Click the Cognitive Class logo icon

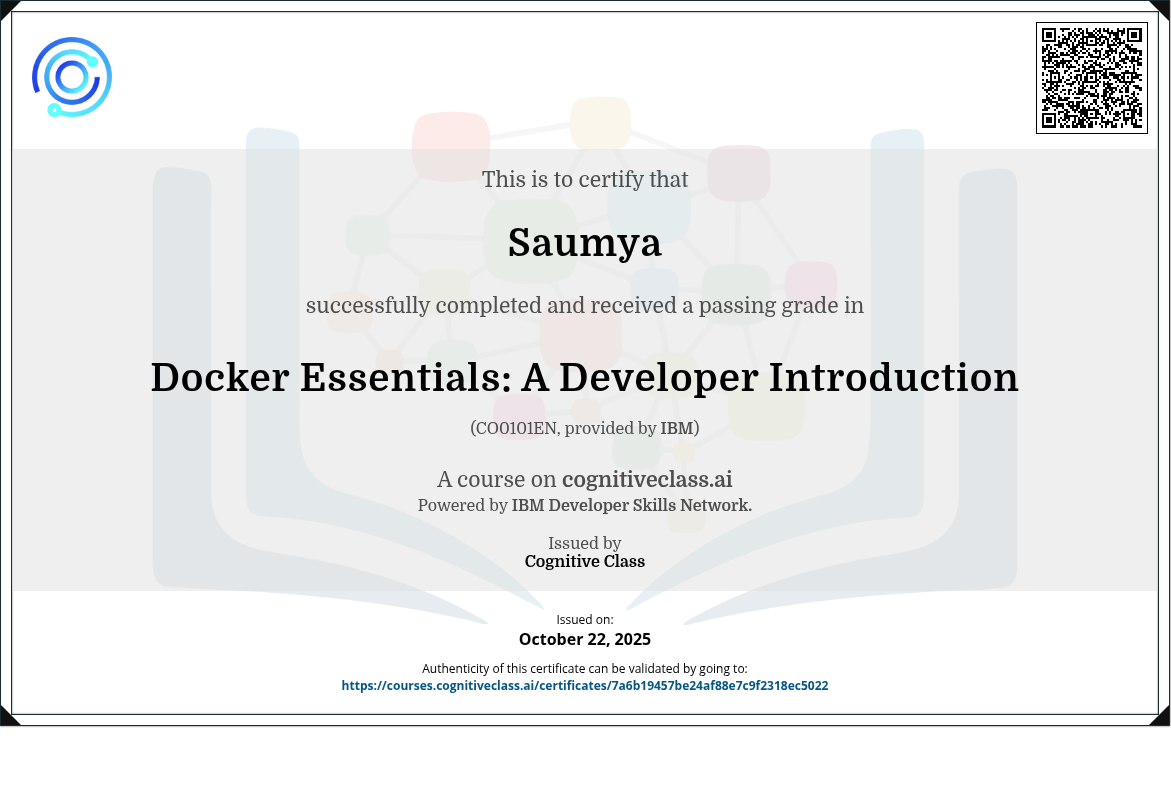coord(72,77)
